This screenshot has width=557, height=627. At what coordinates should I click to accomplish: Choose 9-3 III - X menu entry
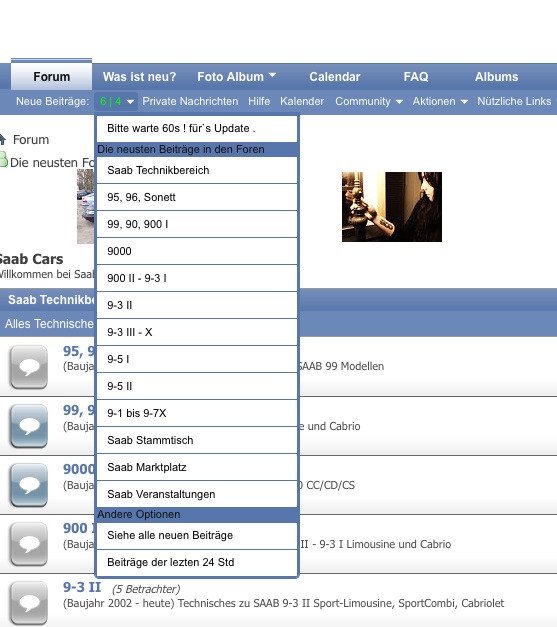[x=197, y=332]
